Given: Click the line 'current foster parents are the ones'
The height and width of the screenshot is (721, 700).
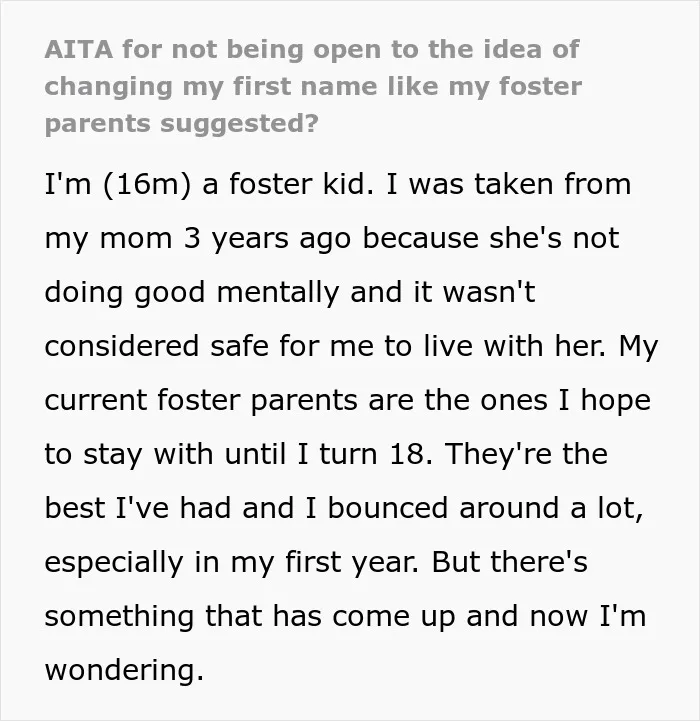Looking at the screenshot, I should coord(348,401).
